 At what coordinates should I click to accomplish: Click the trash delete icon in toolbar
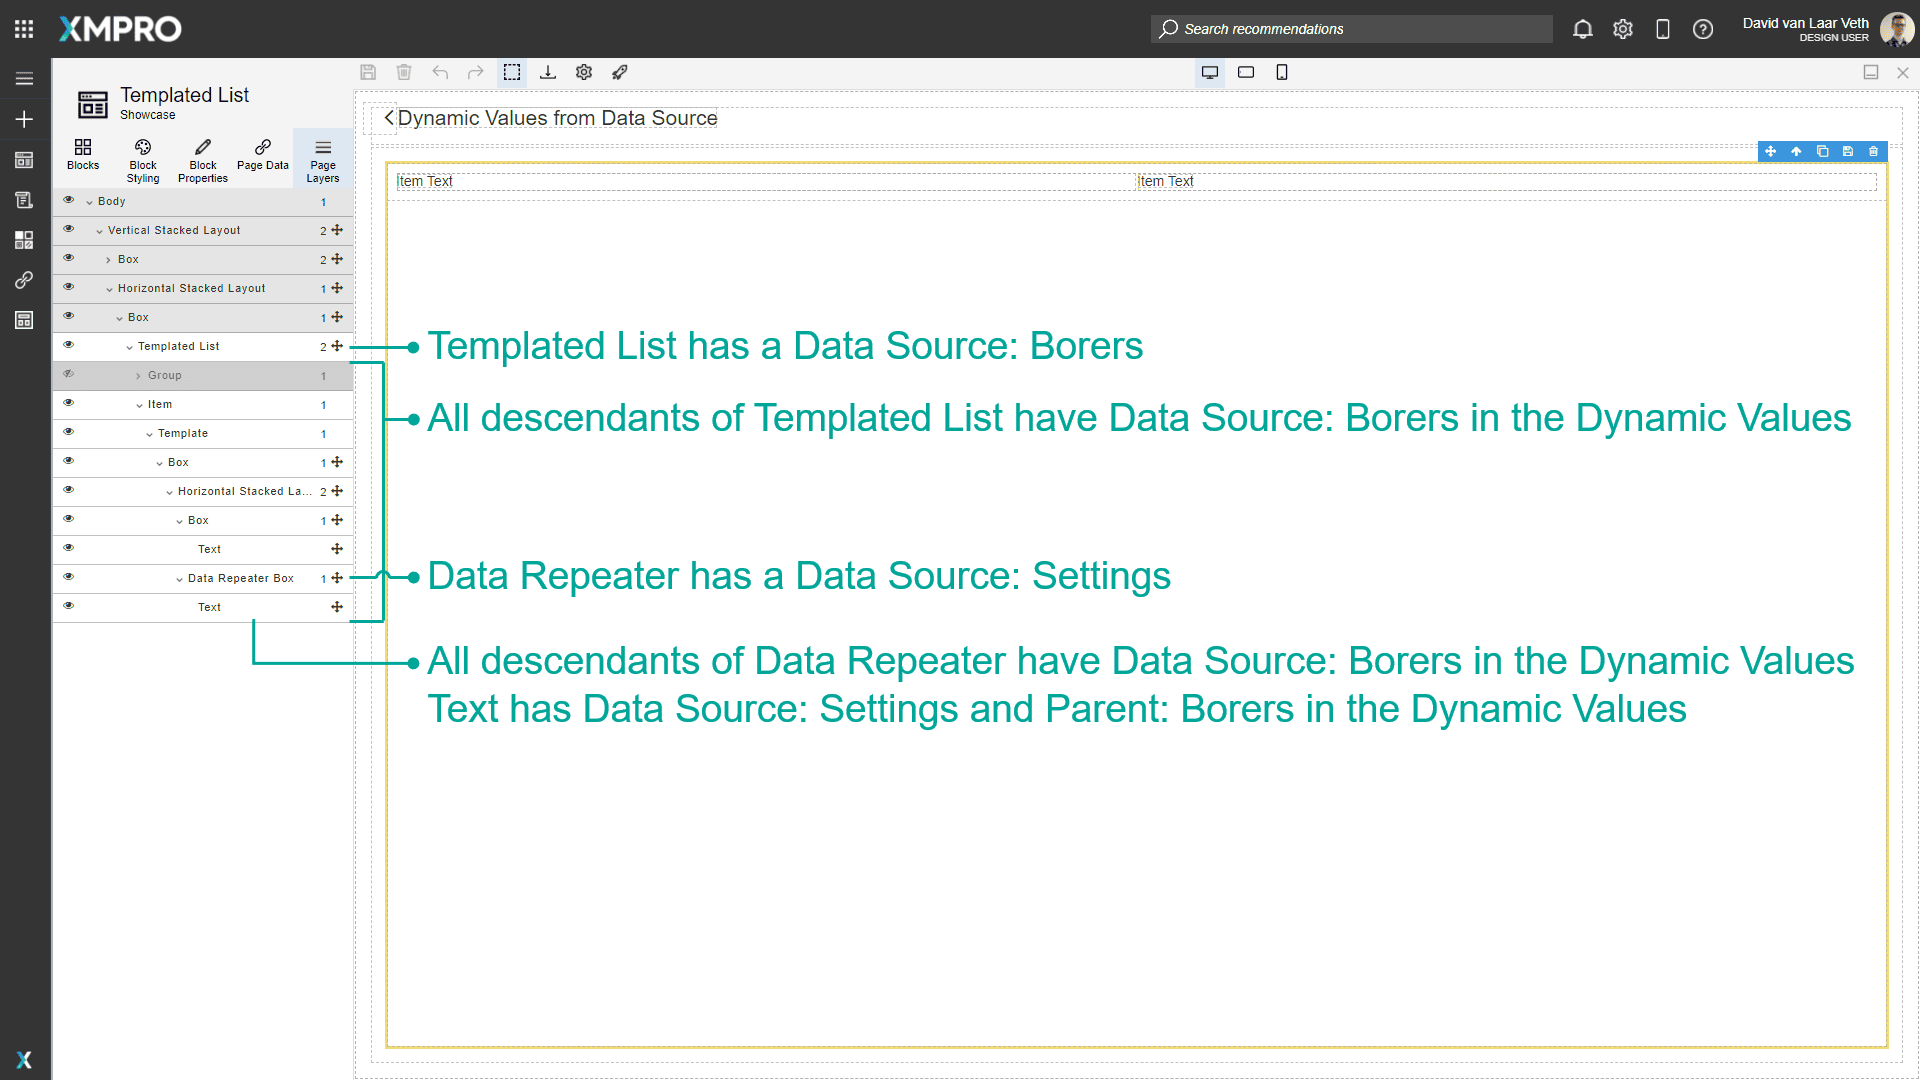click(404, 72)
